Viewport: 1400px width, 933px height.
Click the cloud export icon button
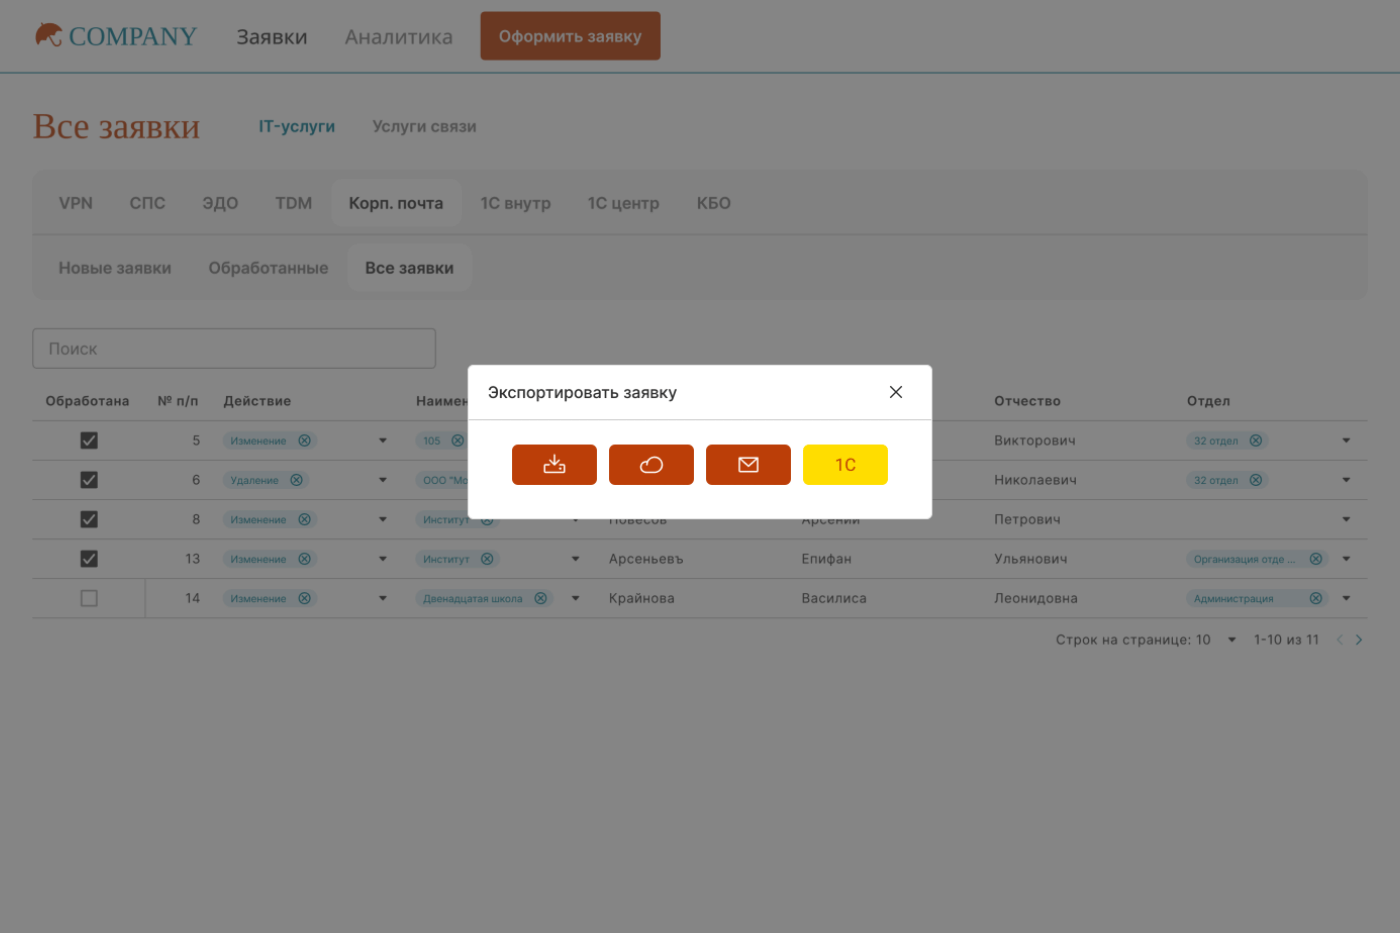click(x=651, y=465)
